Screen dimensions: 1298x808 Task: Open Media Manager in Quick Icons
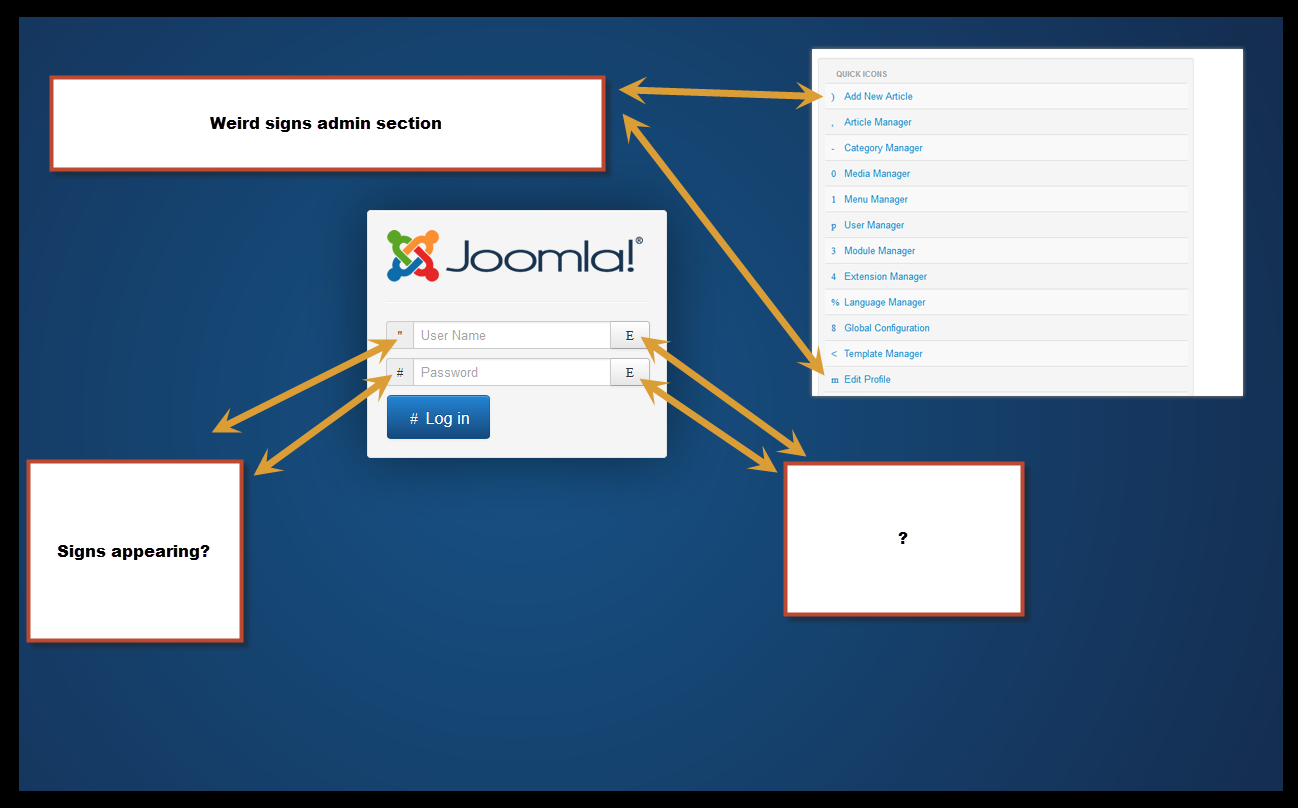877,173
